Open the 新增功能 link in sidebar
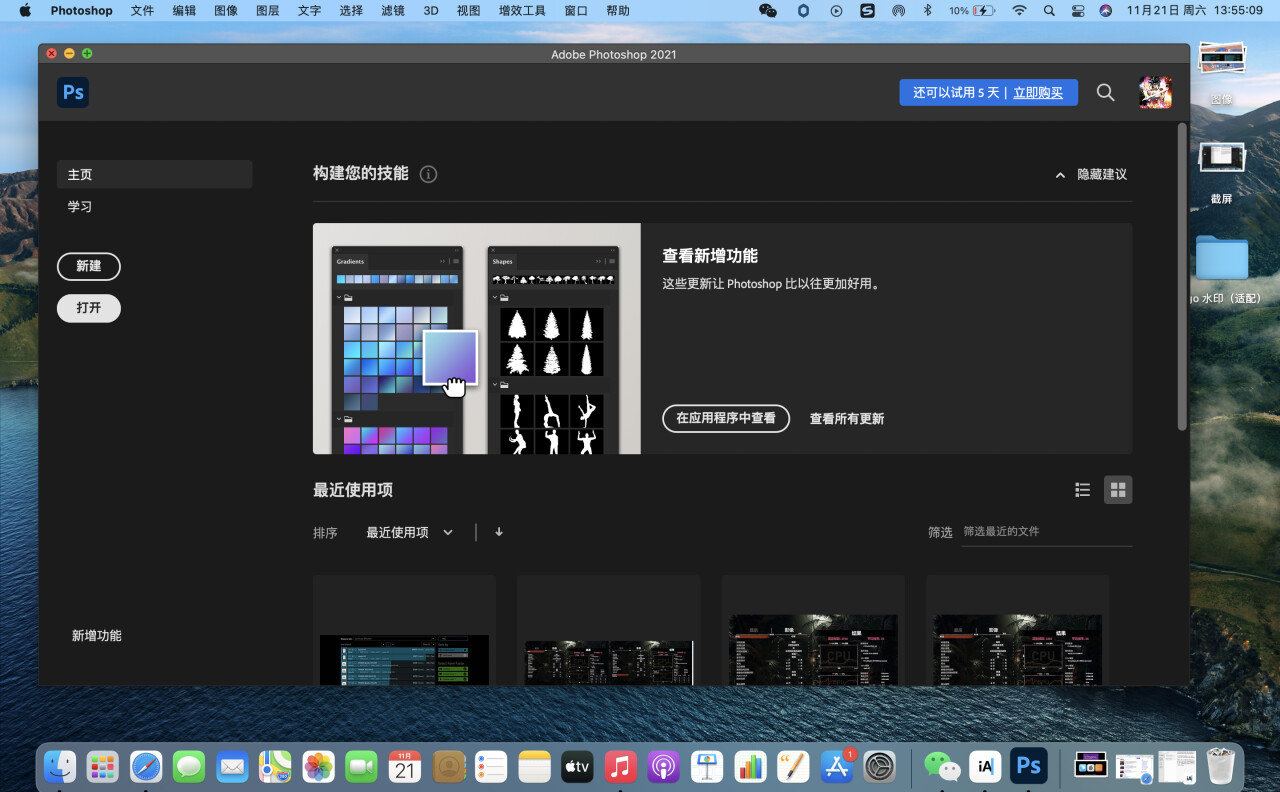Screen dimensions: 1280x792 point(97,636)
